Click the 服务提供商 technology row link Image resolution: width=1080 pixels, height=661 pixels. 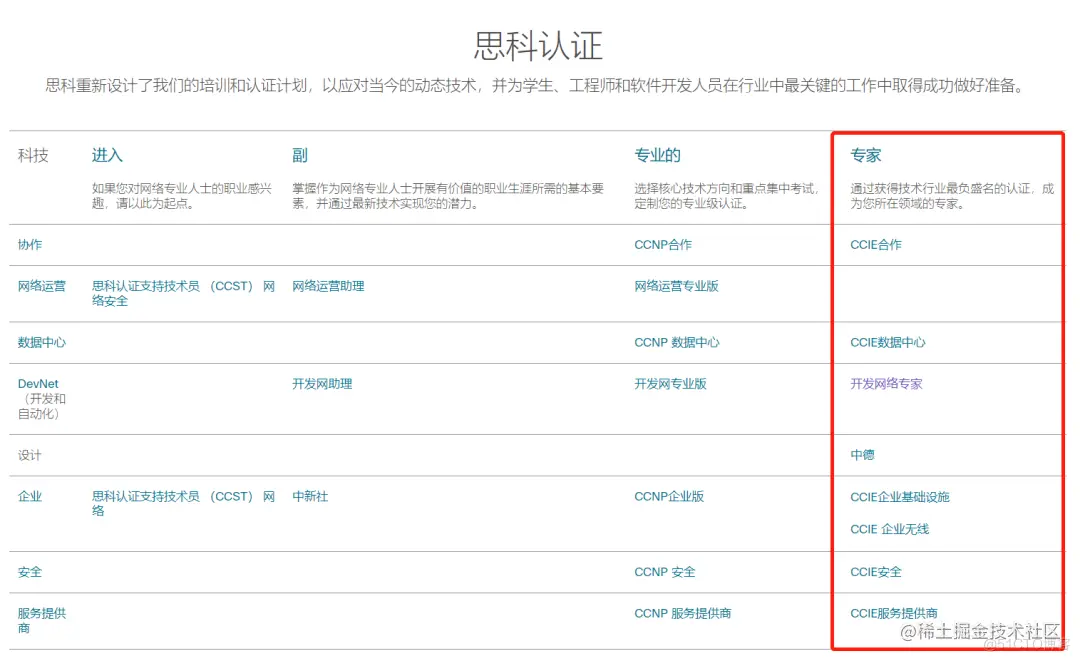tap(41, 621)
